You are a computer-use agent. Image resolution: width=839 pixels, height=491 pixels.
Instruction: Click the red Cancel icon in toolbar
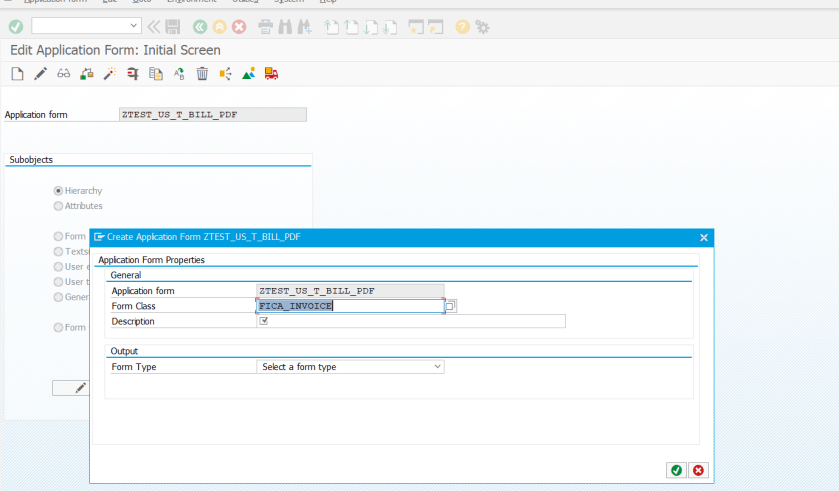(x=239, y=27)
